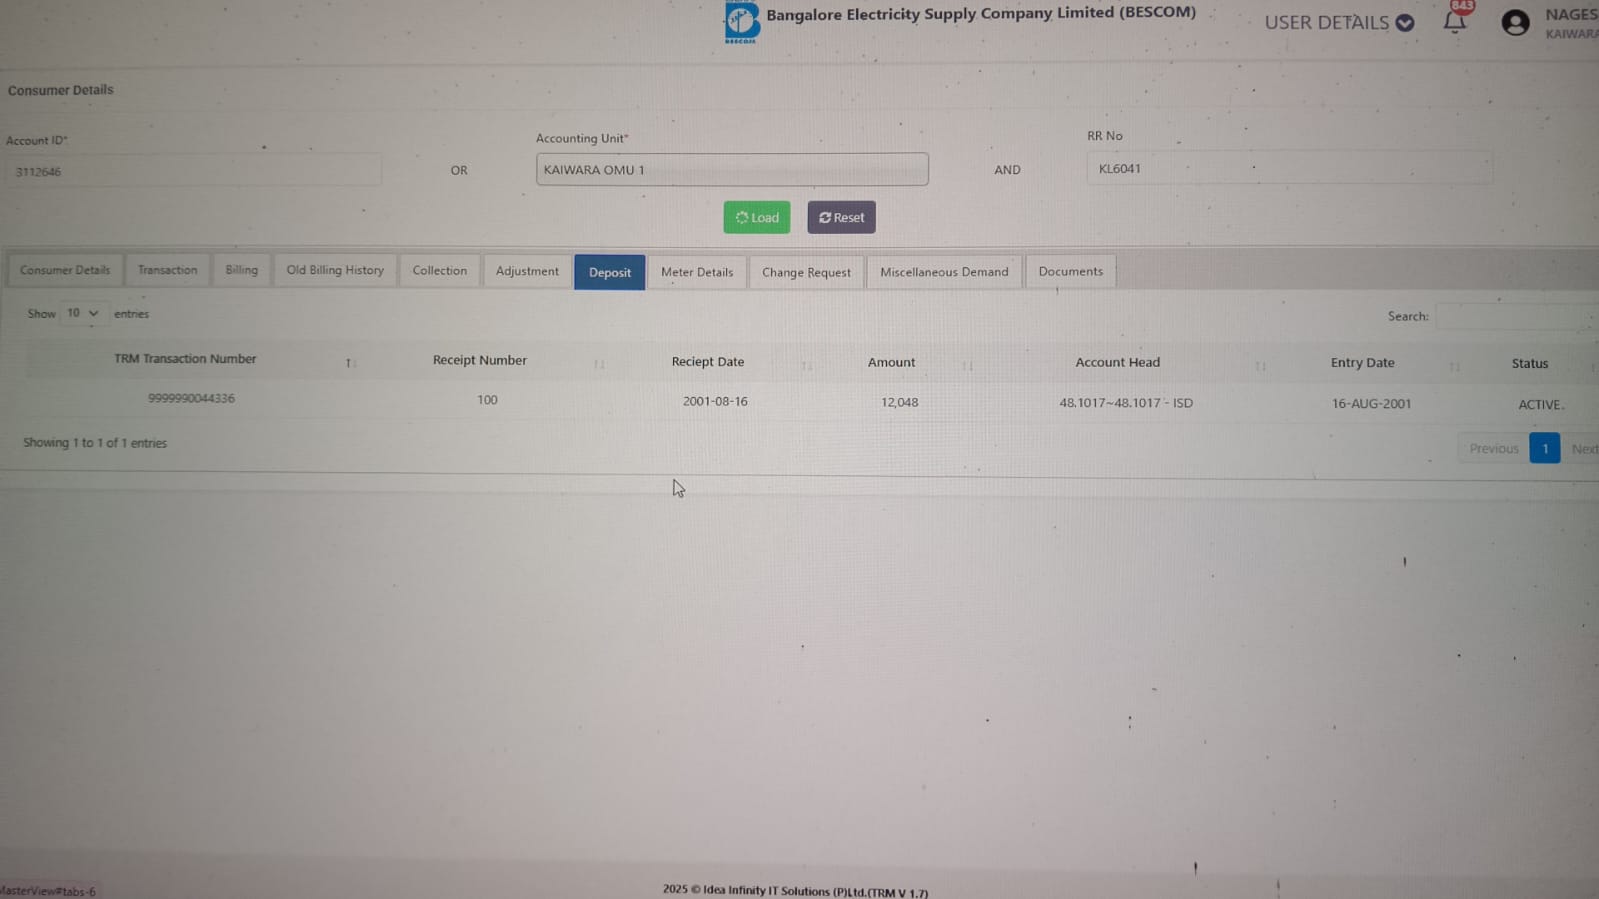This screenshot has width=1599, height=899.
Task: Click the BESCOM logo icon
Action: [x=742, y=21]
